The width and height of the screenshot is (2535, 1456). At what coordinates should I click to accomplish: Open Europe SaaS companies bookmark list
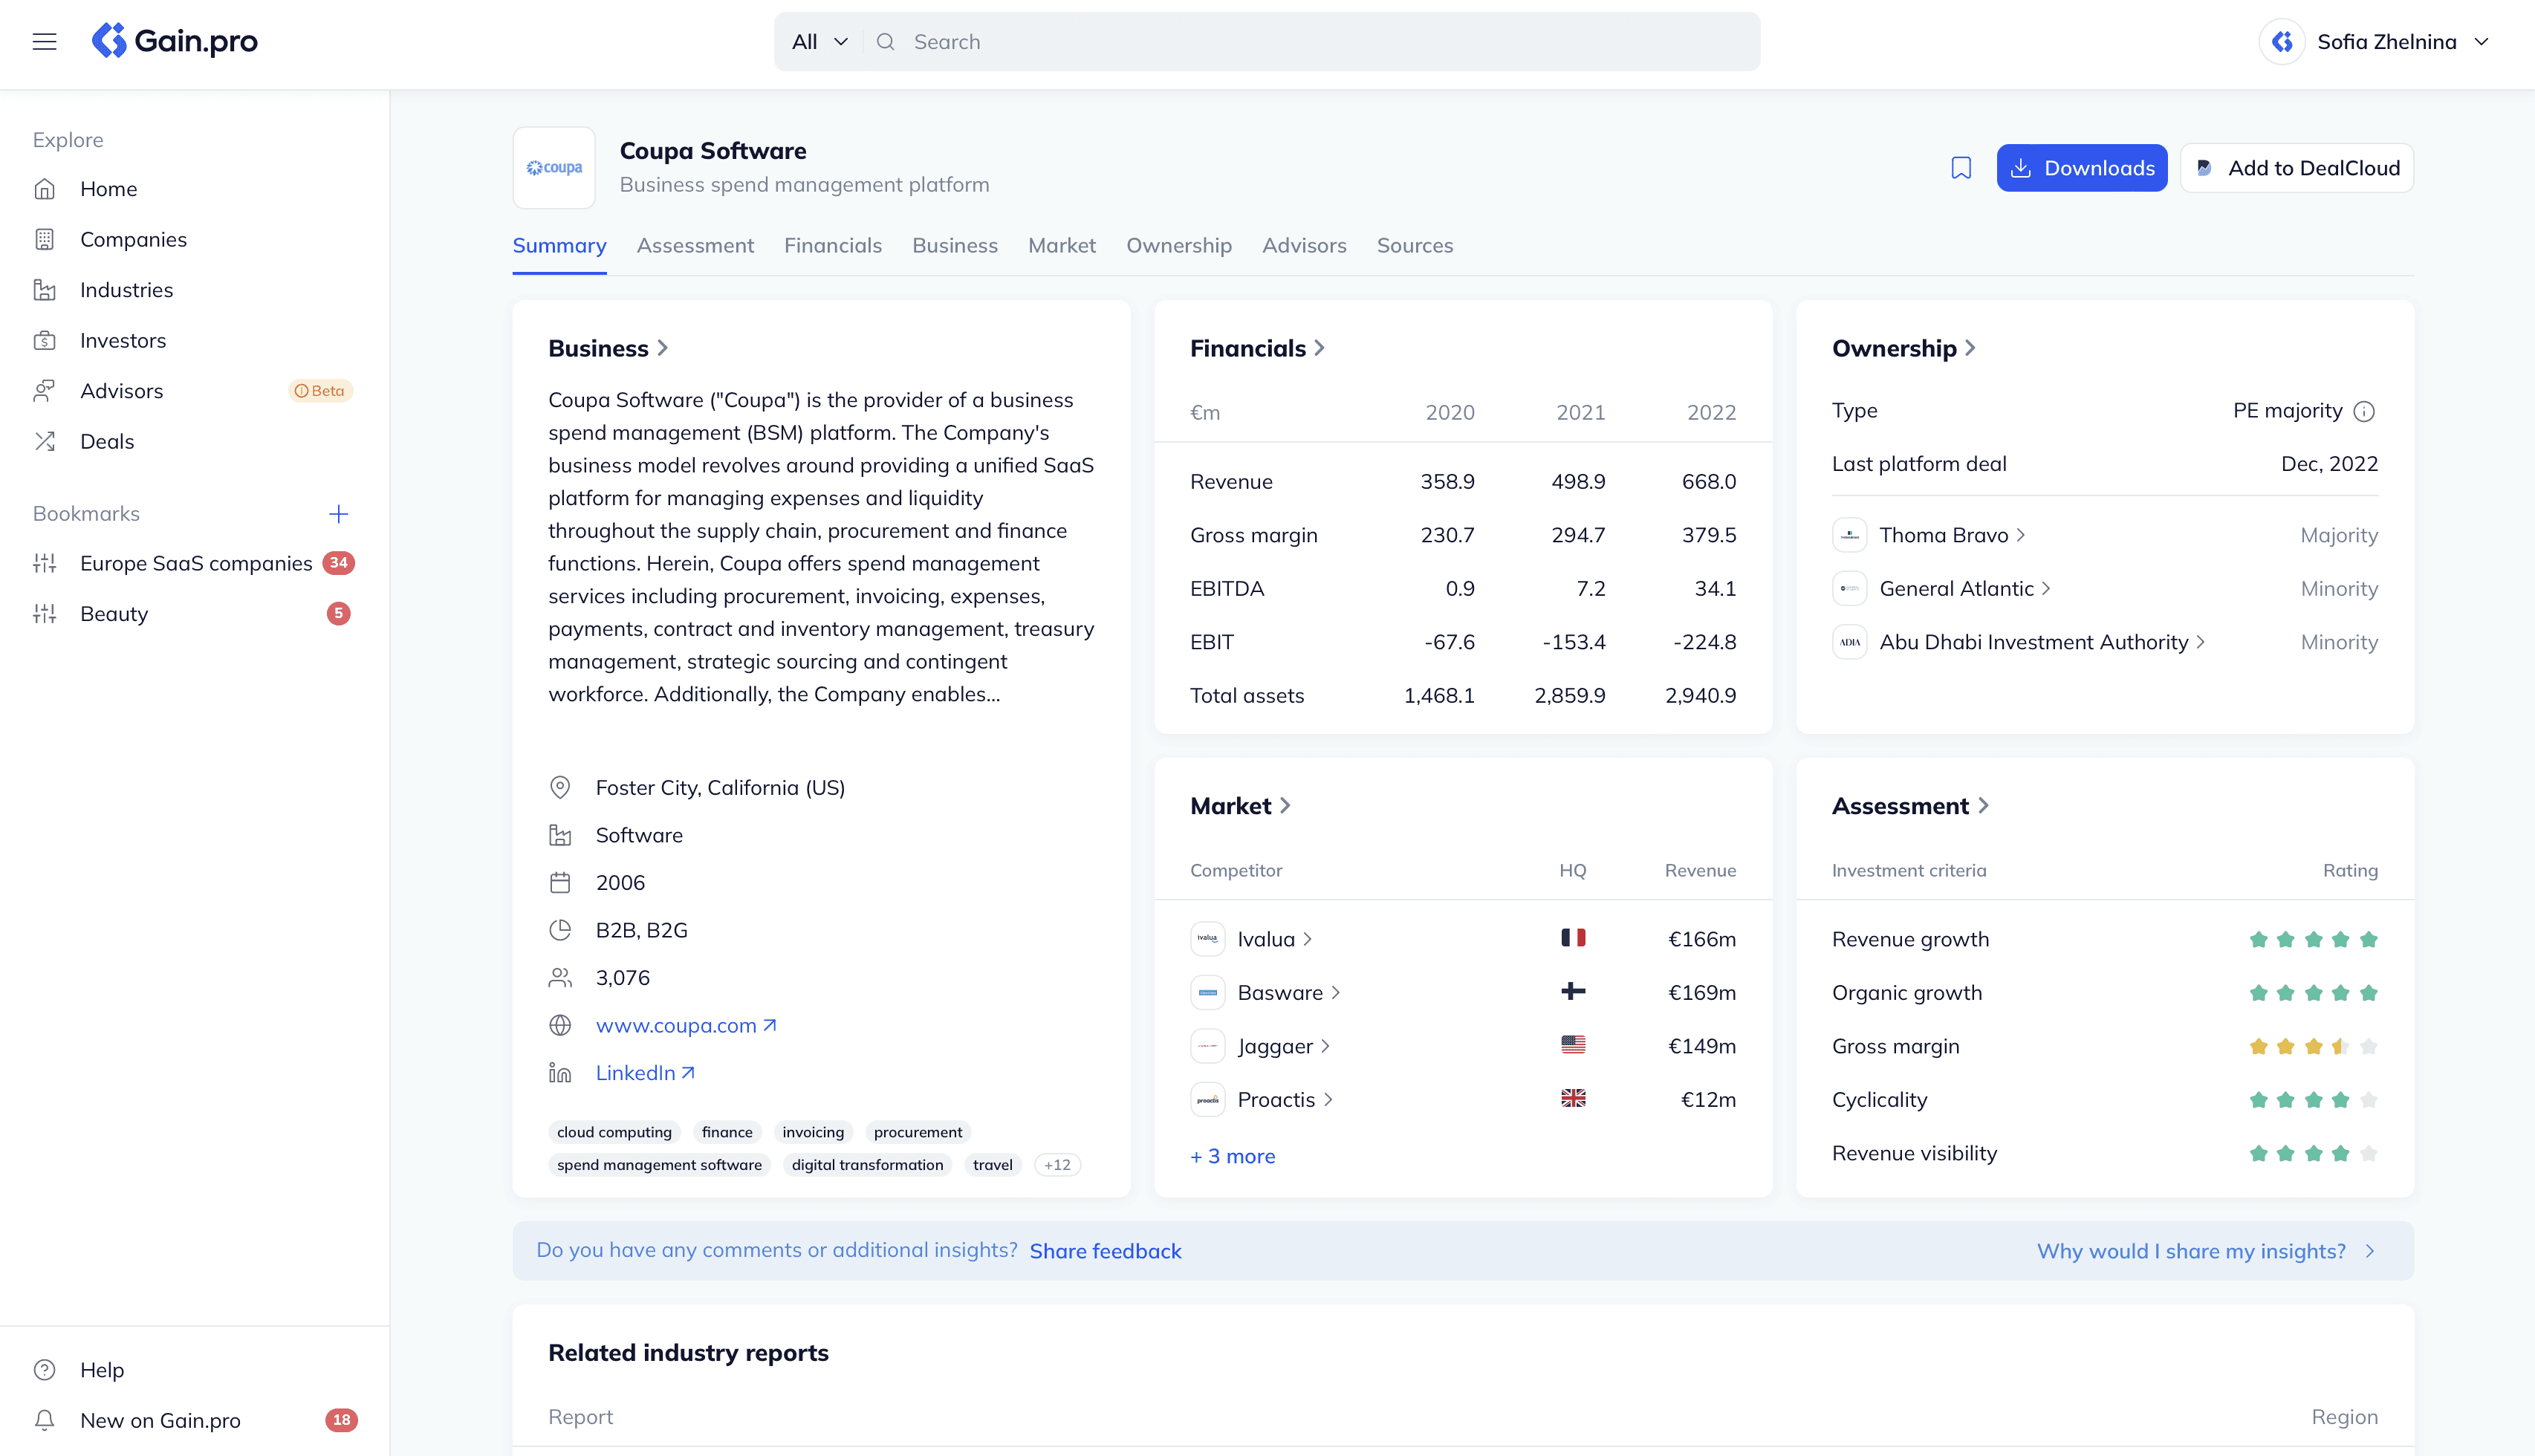pos(194,563)
